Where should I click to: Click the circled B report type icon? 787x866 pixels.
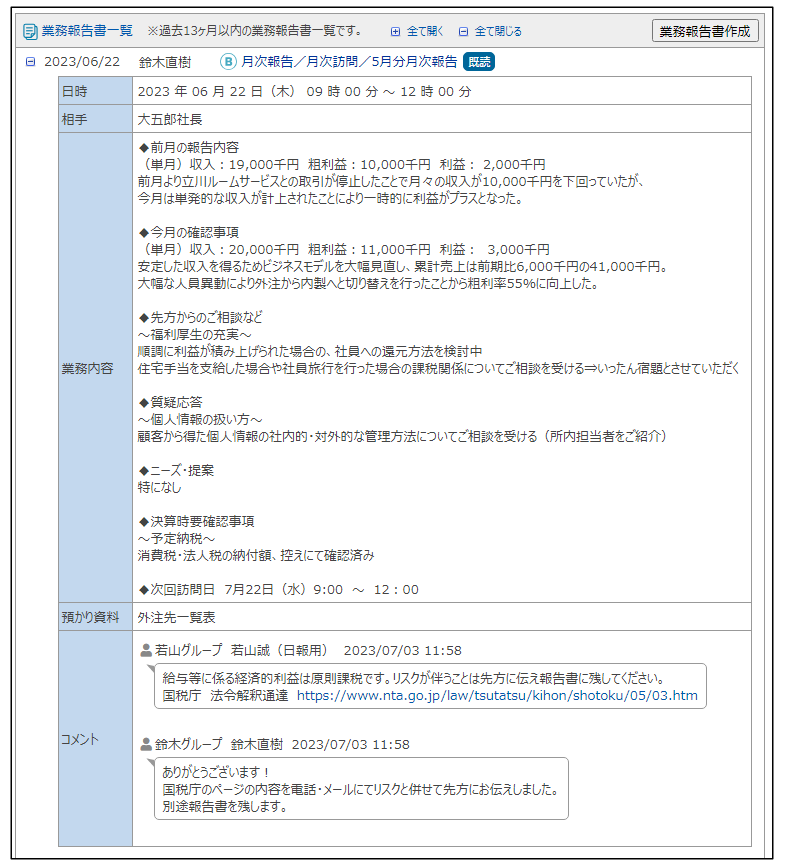[x=228, y=62]
